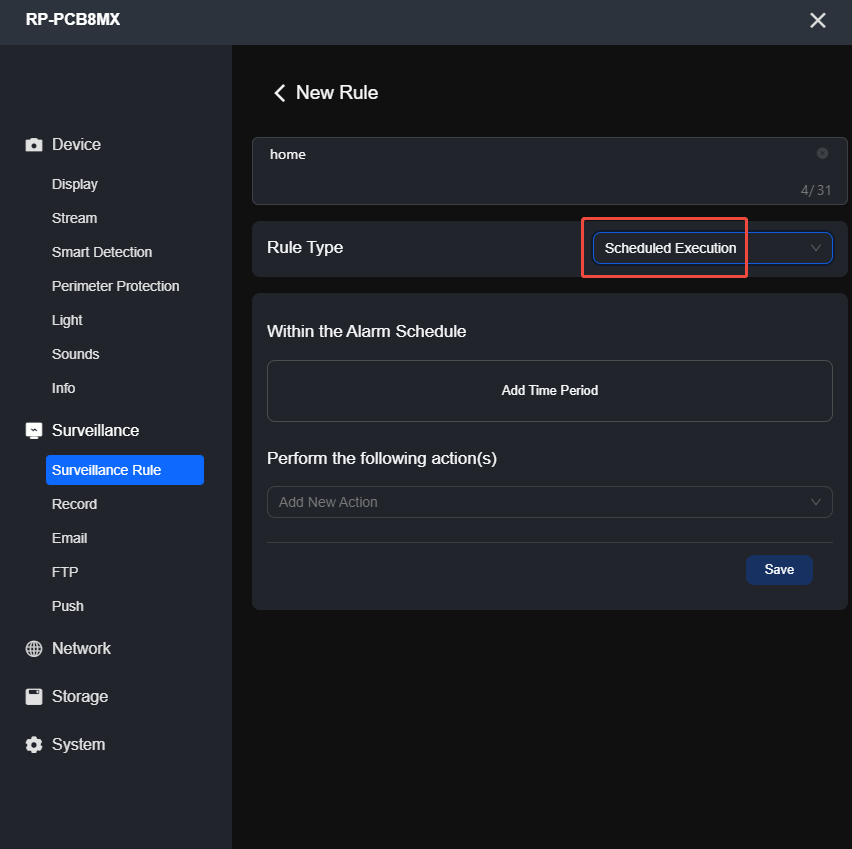Expand the Add New Action dropdown
This screenshot has width=852, height=849.
point(549,501)
